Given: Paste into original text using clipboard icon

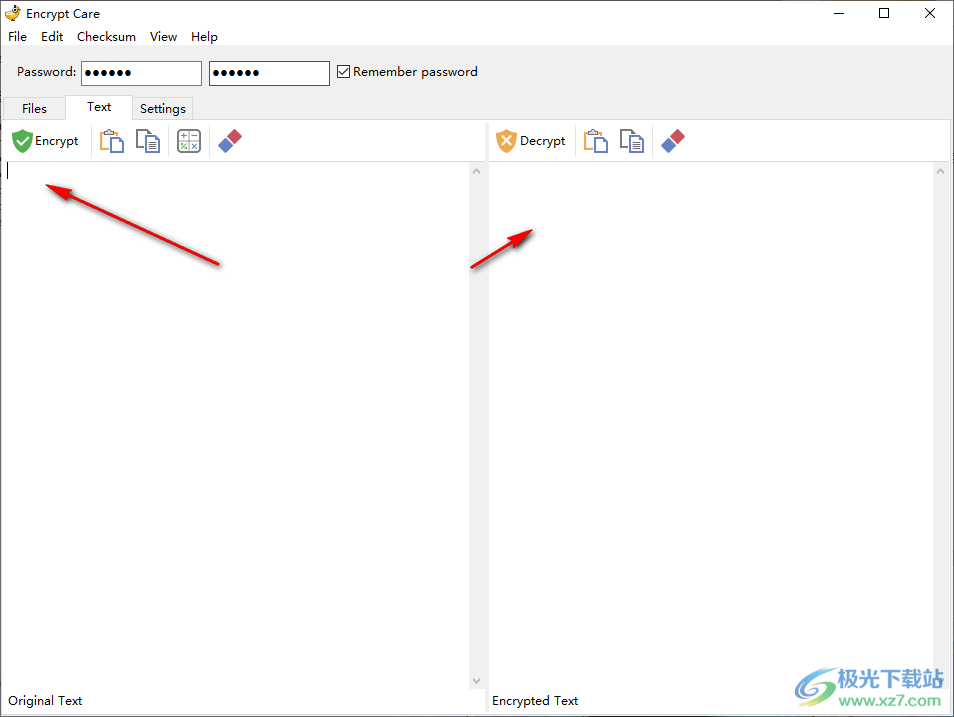Looking at the screenshot, I should click(112, 141).
